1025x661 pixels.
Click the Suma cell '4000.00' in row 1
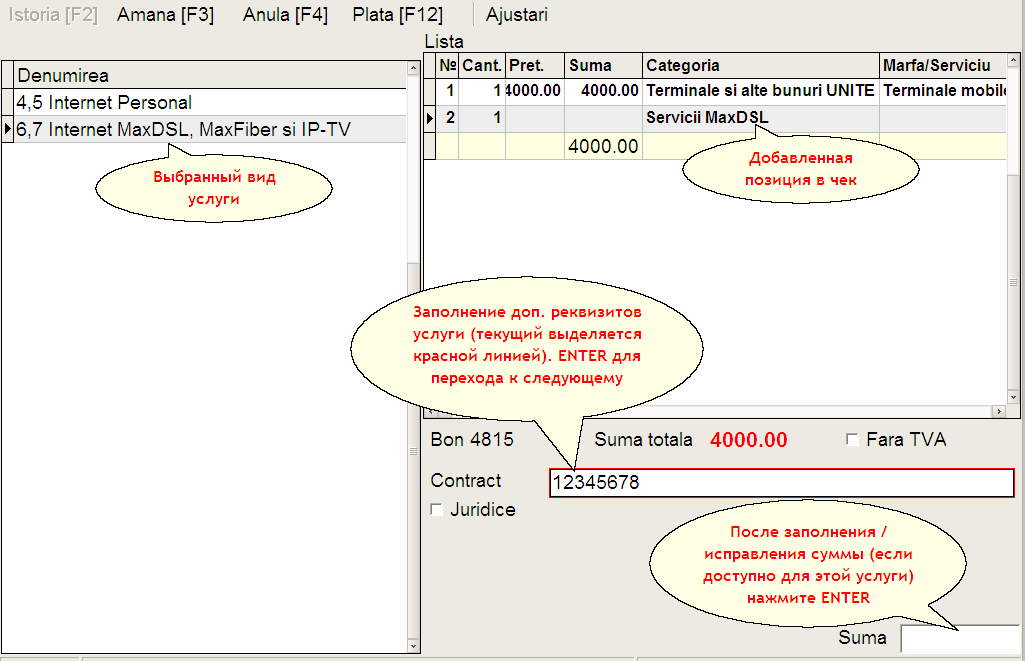pyautogui.click(x=603, y=91)
